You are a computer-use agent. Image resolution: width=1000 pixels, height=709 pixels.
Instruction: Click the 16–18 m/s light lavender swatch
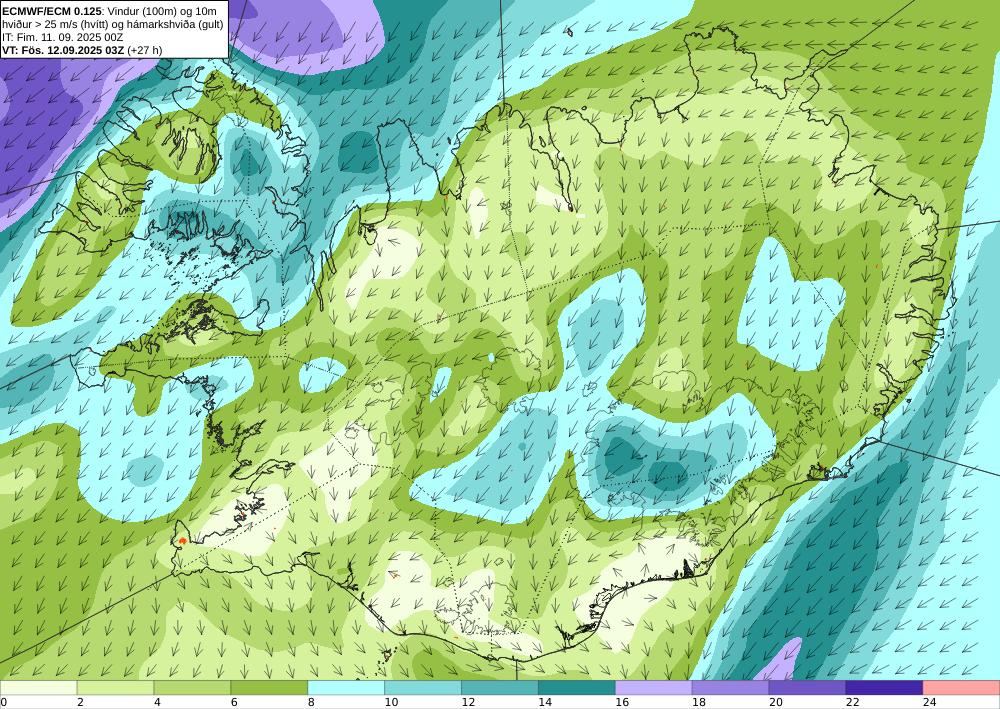[x=654, y=688]
